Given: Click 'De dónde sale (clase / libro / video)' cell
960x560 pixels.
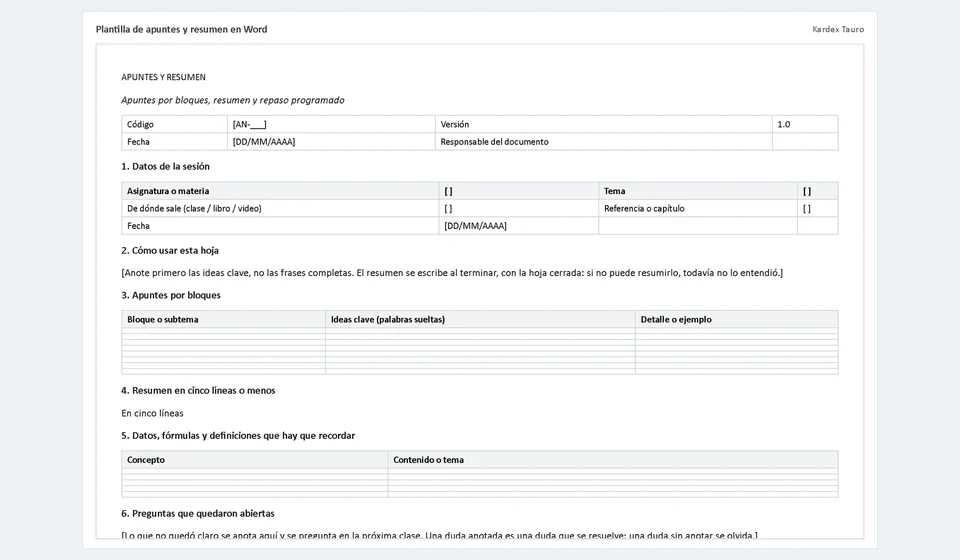Looking at the screenshot, I should pyautogui.click(x=280, y=208).
